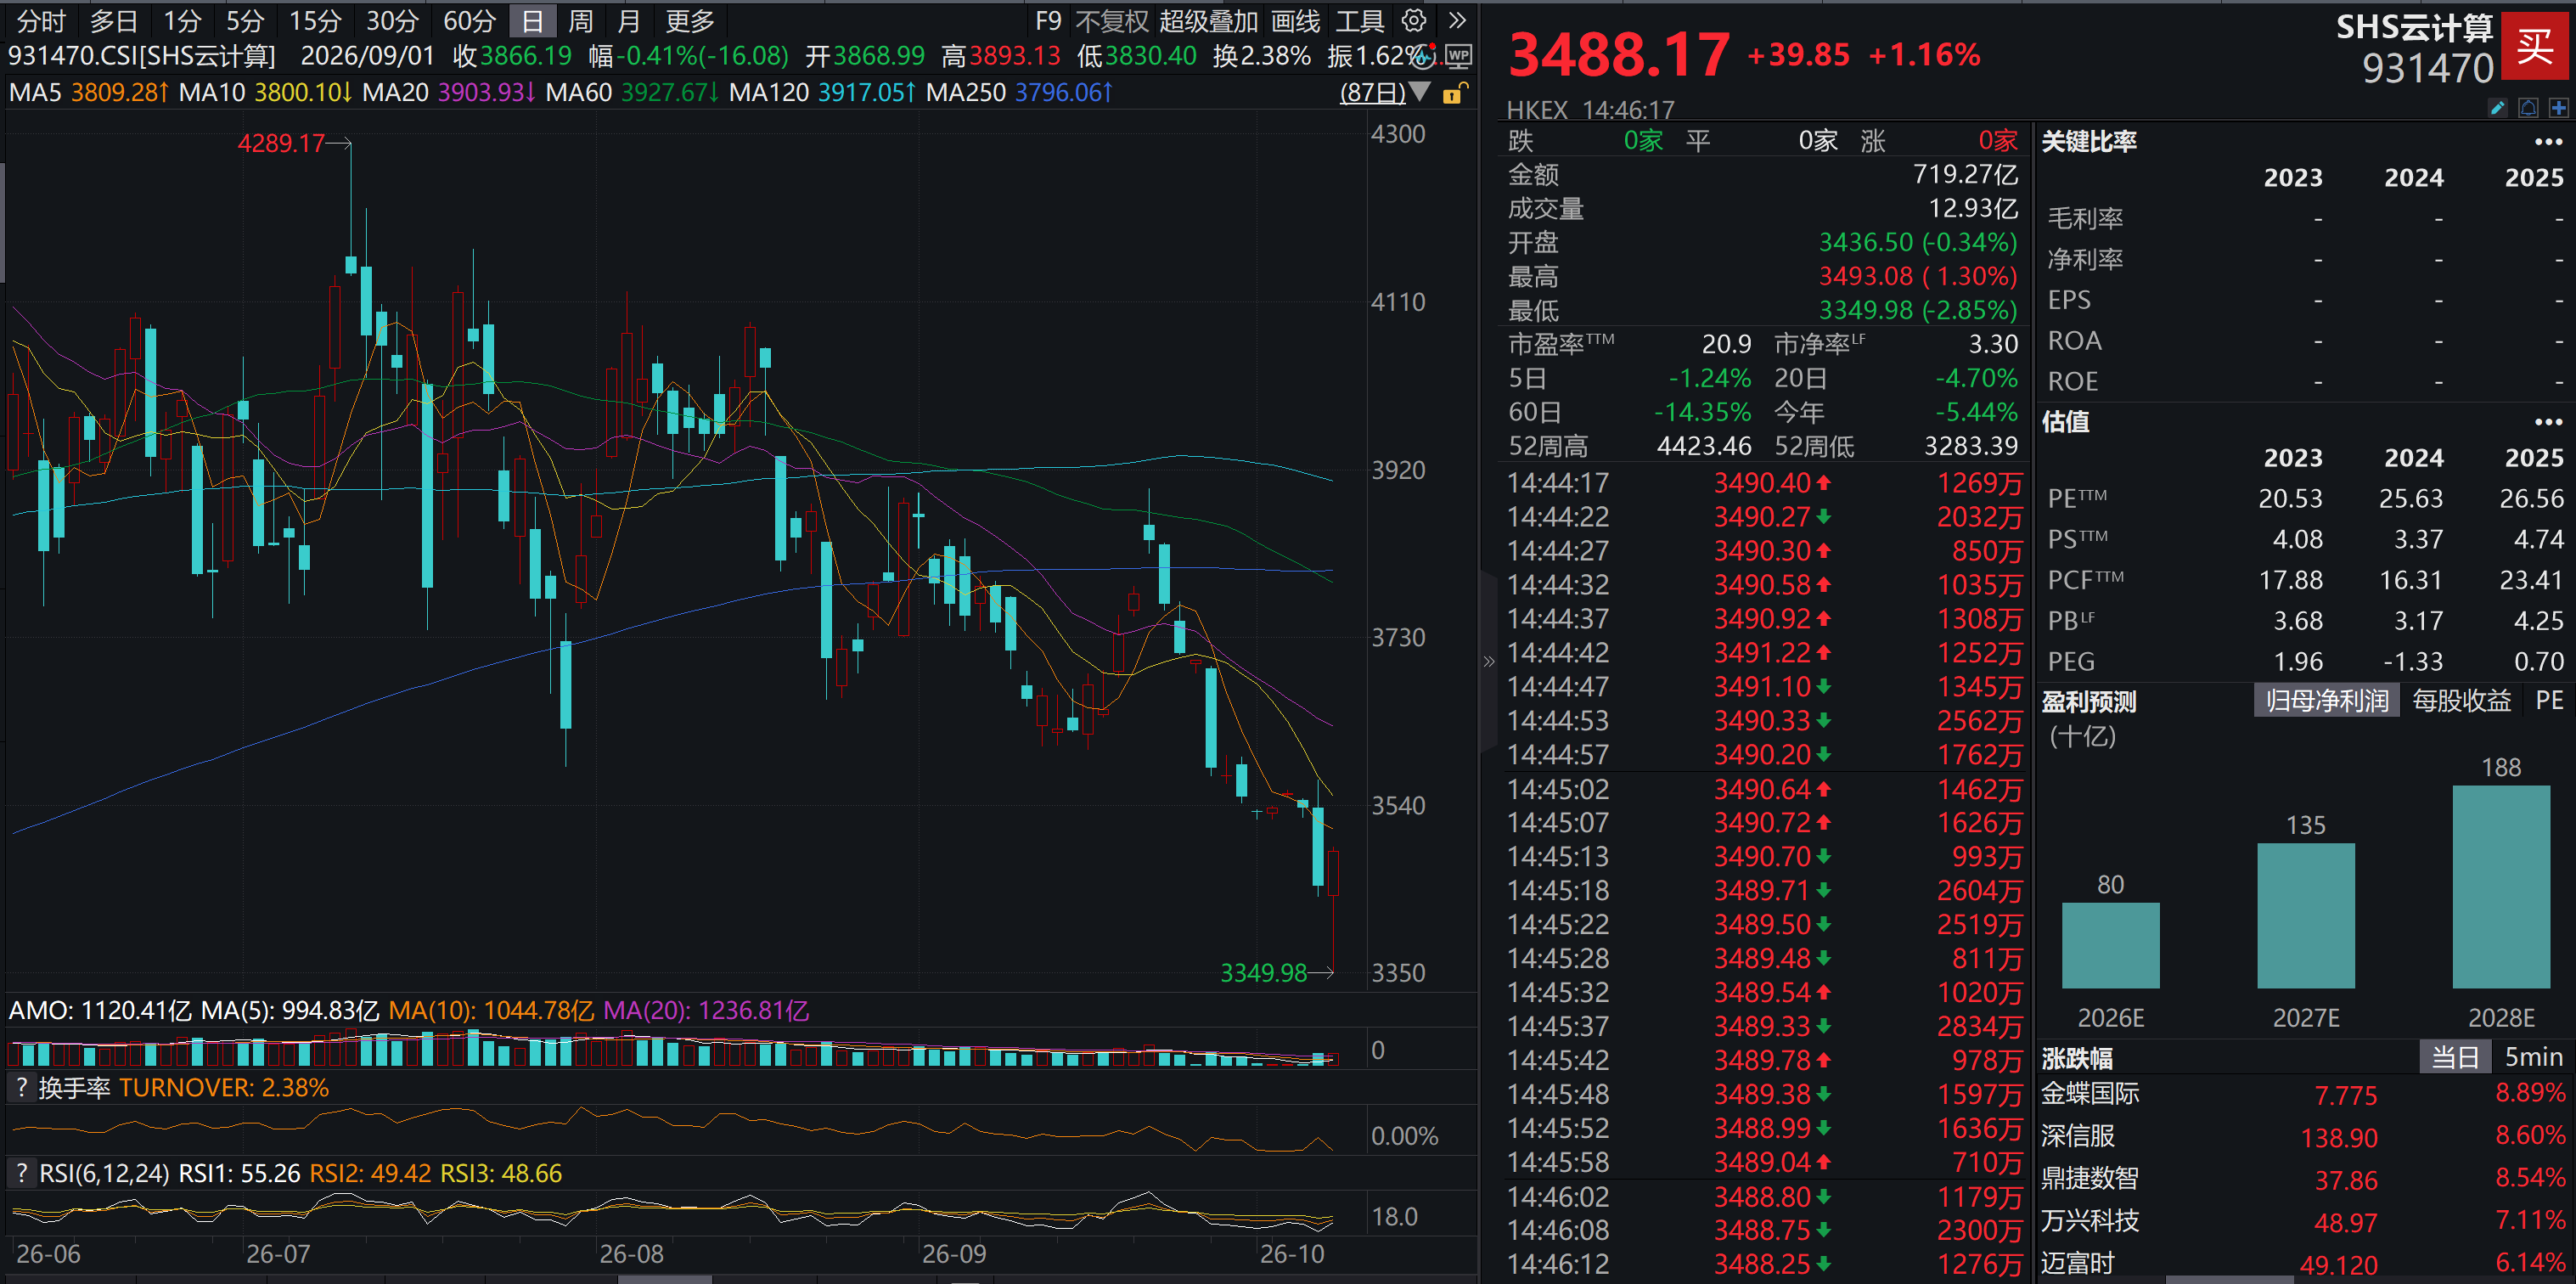Open the 估值 three-dot menu
Image resolution: width=2576 pixels, height=1284 pixels.
click(x=2548, y=422)
